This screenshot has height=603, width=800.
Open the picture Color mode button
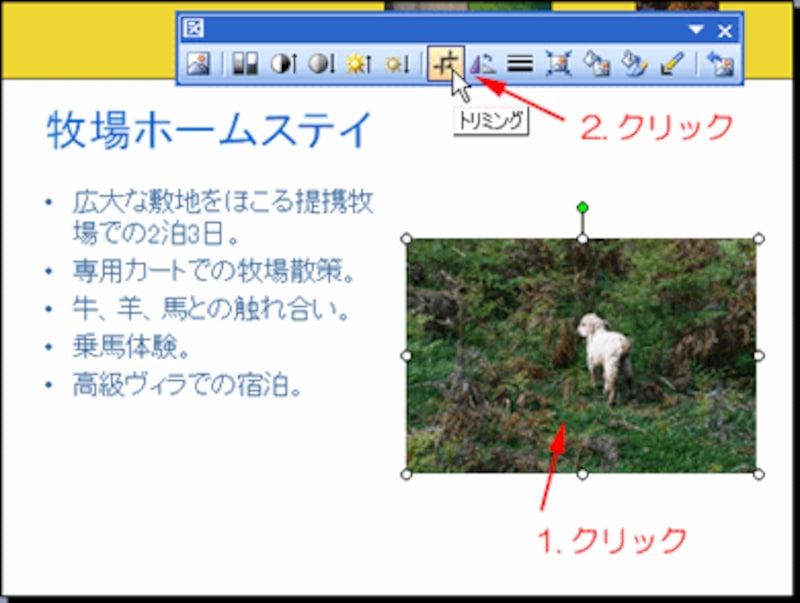[245, 64]
